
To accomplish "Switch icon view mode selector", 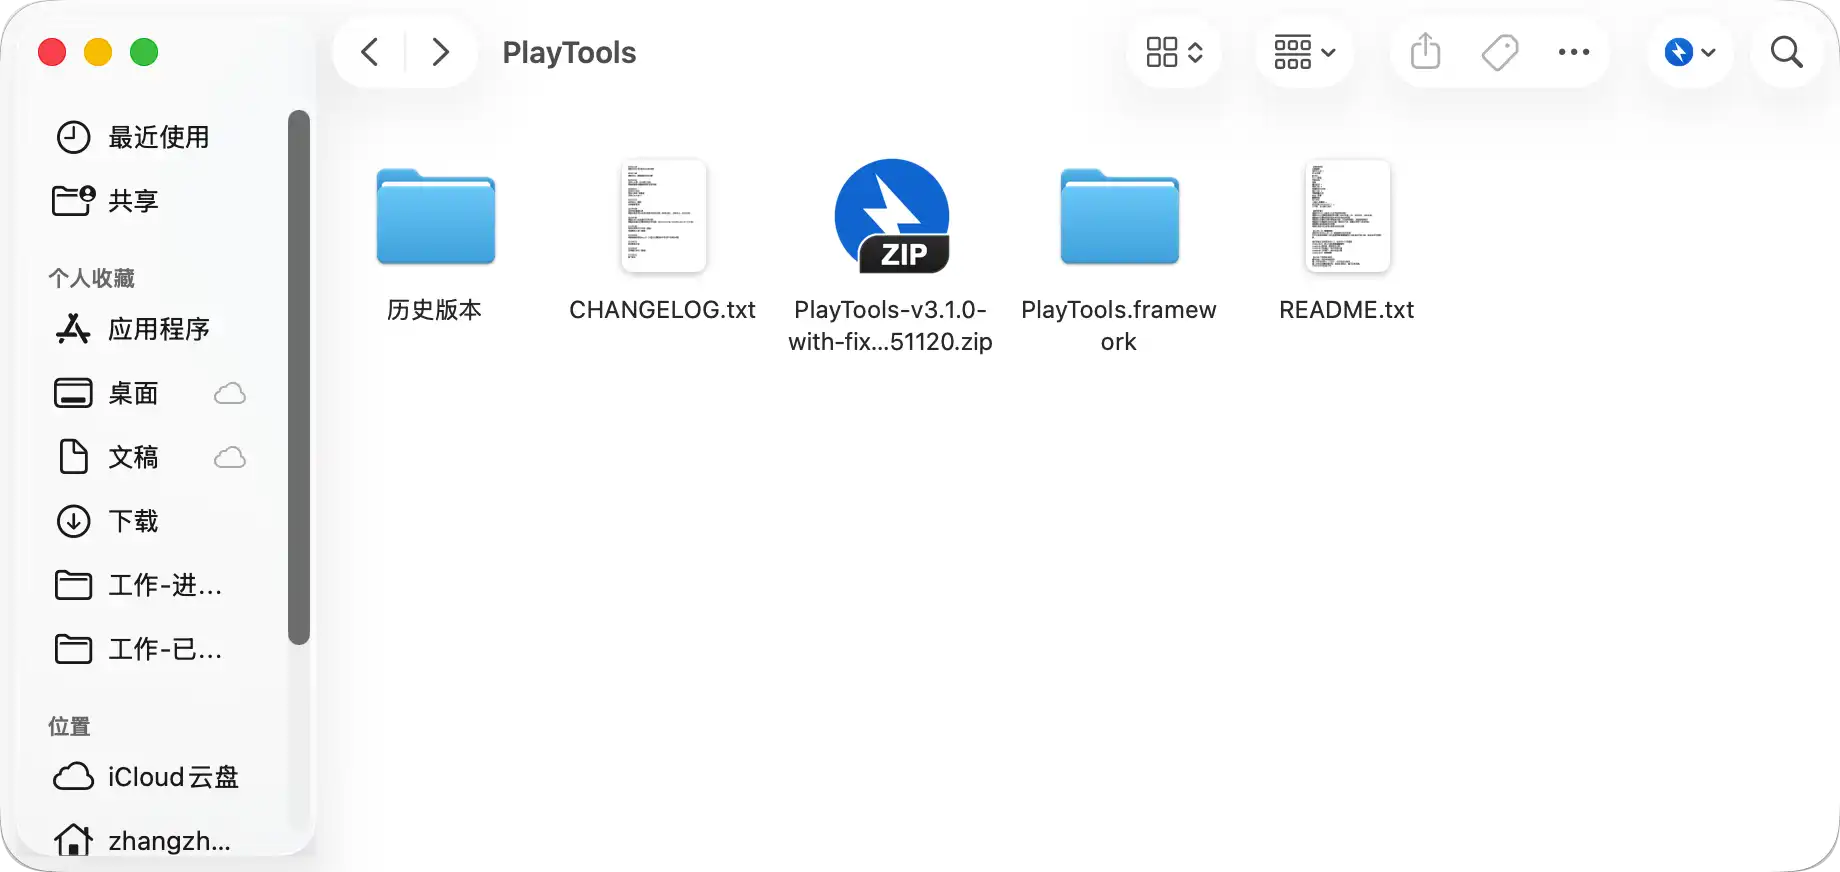I will (1174, 52).
